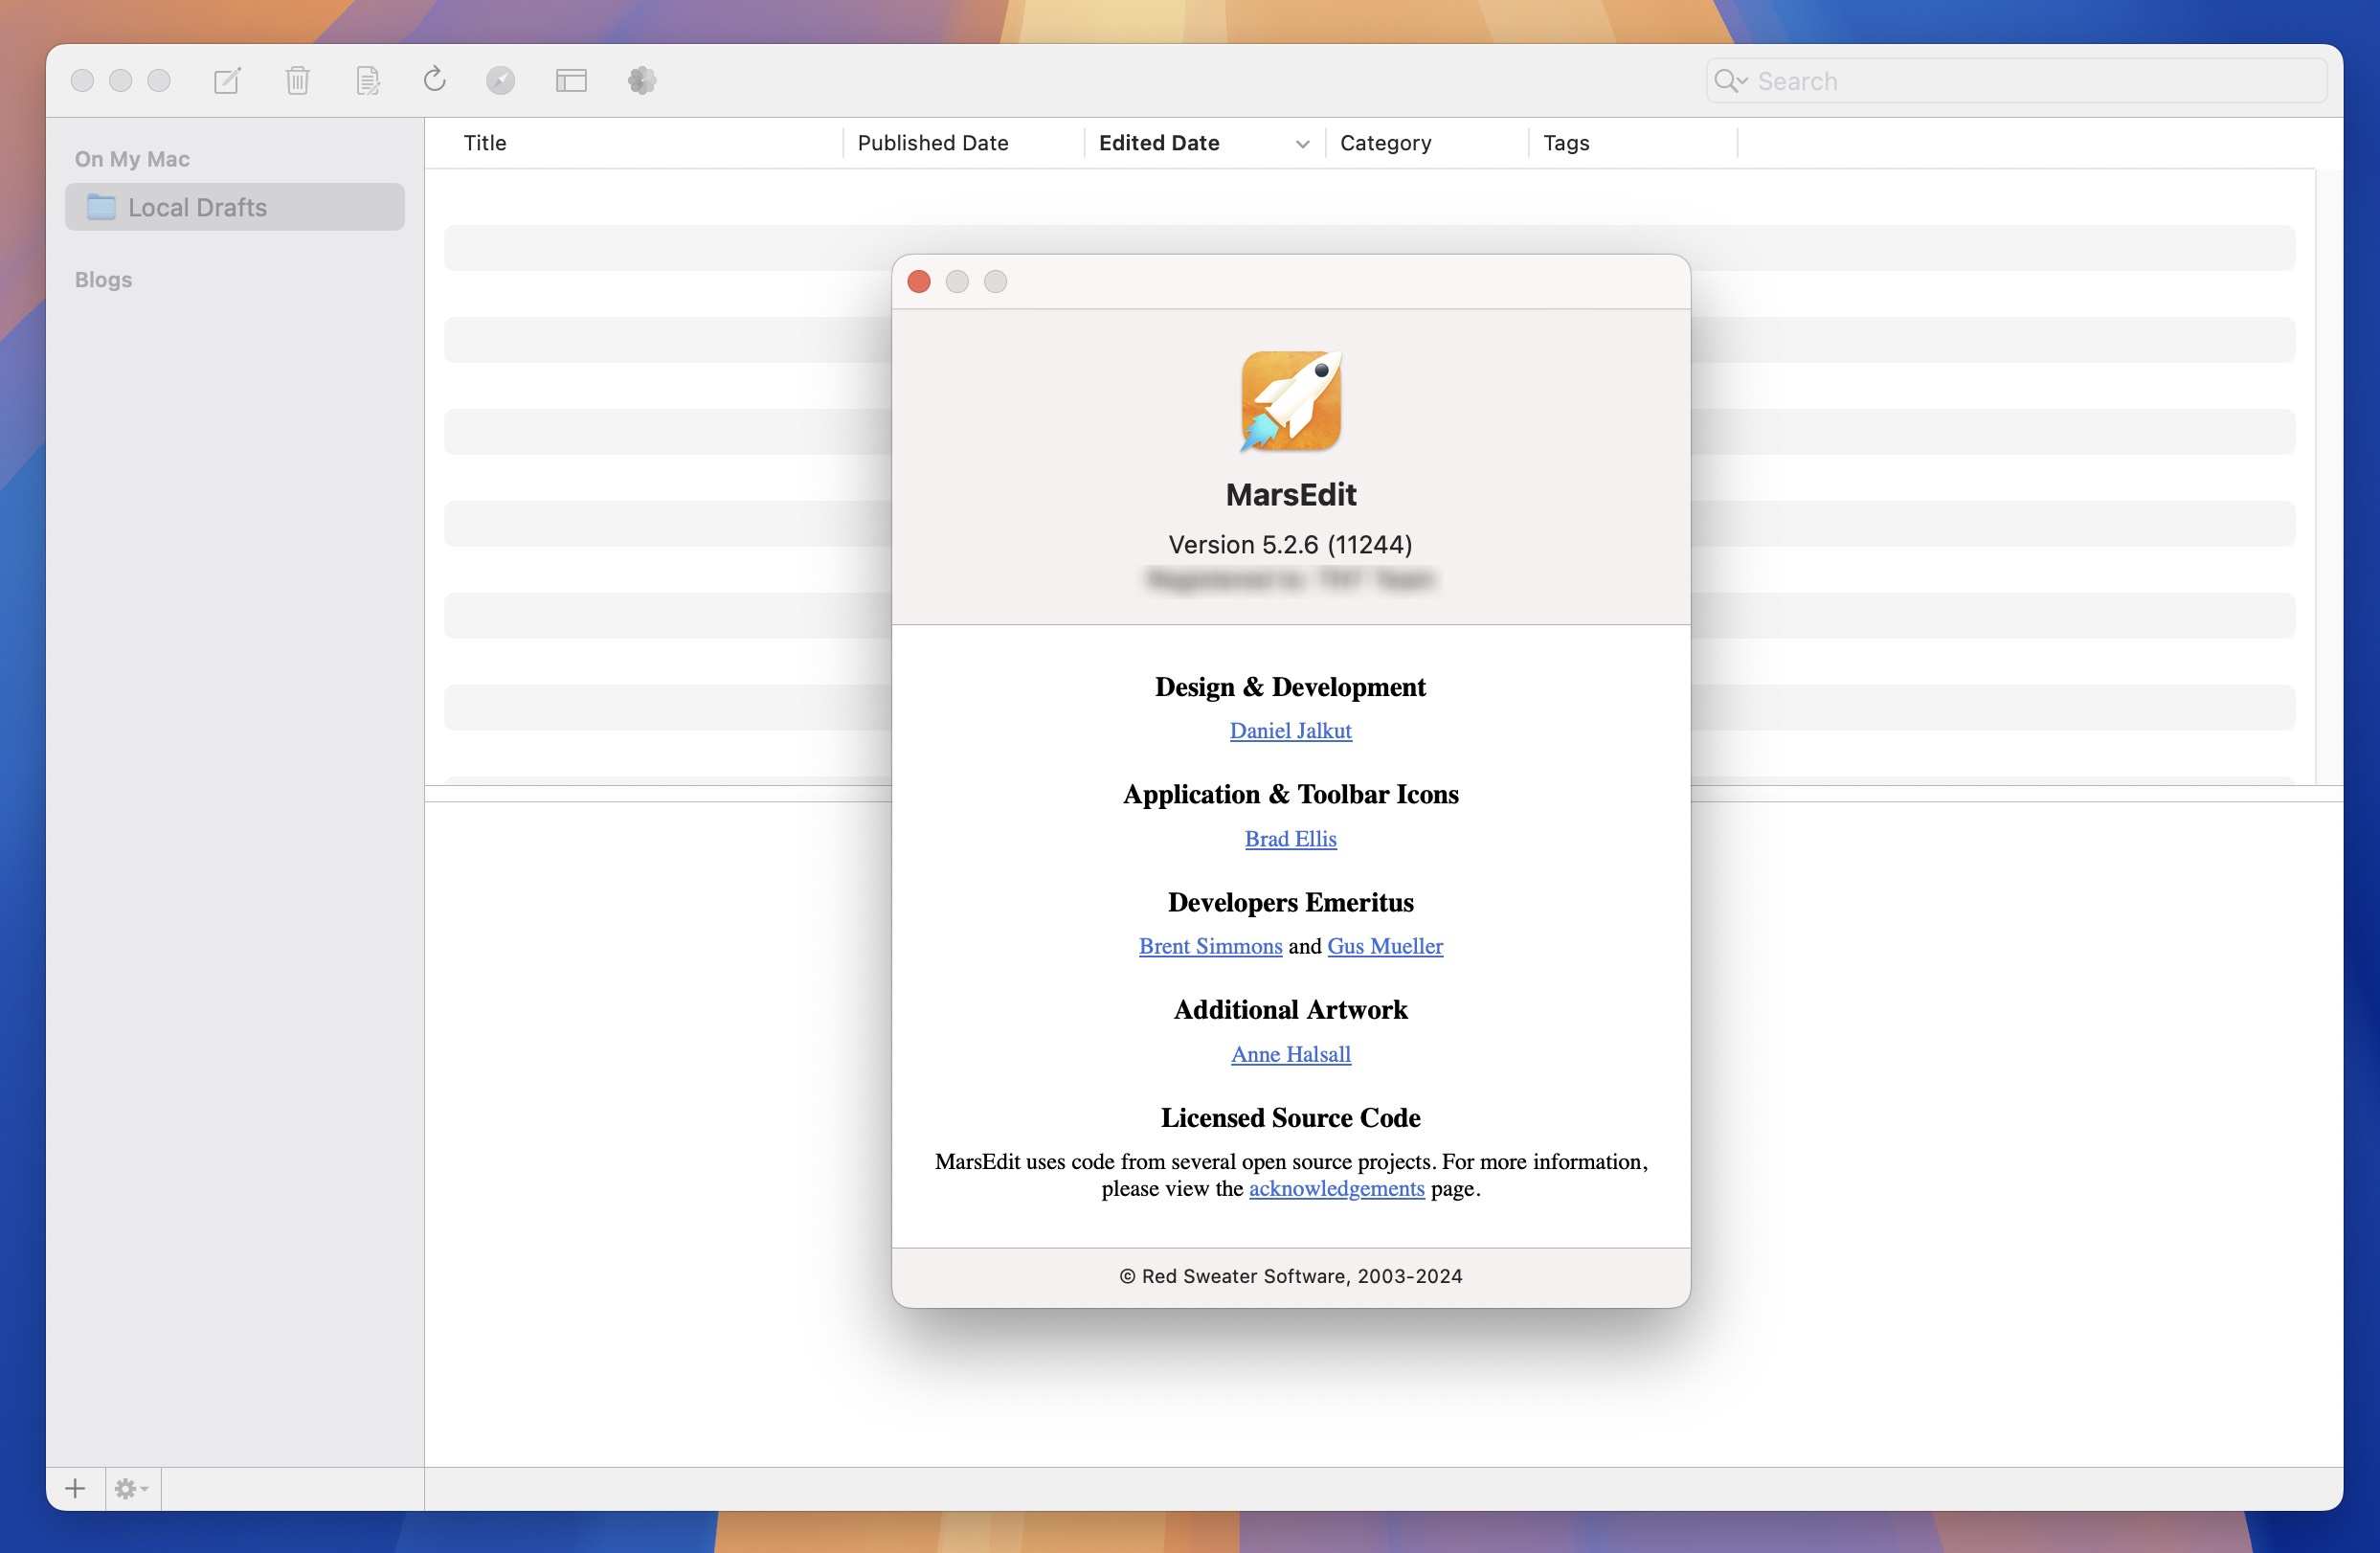Click the Brad Ellis icon credits link

1289,837
